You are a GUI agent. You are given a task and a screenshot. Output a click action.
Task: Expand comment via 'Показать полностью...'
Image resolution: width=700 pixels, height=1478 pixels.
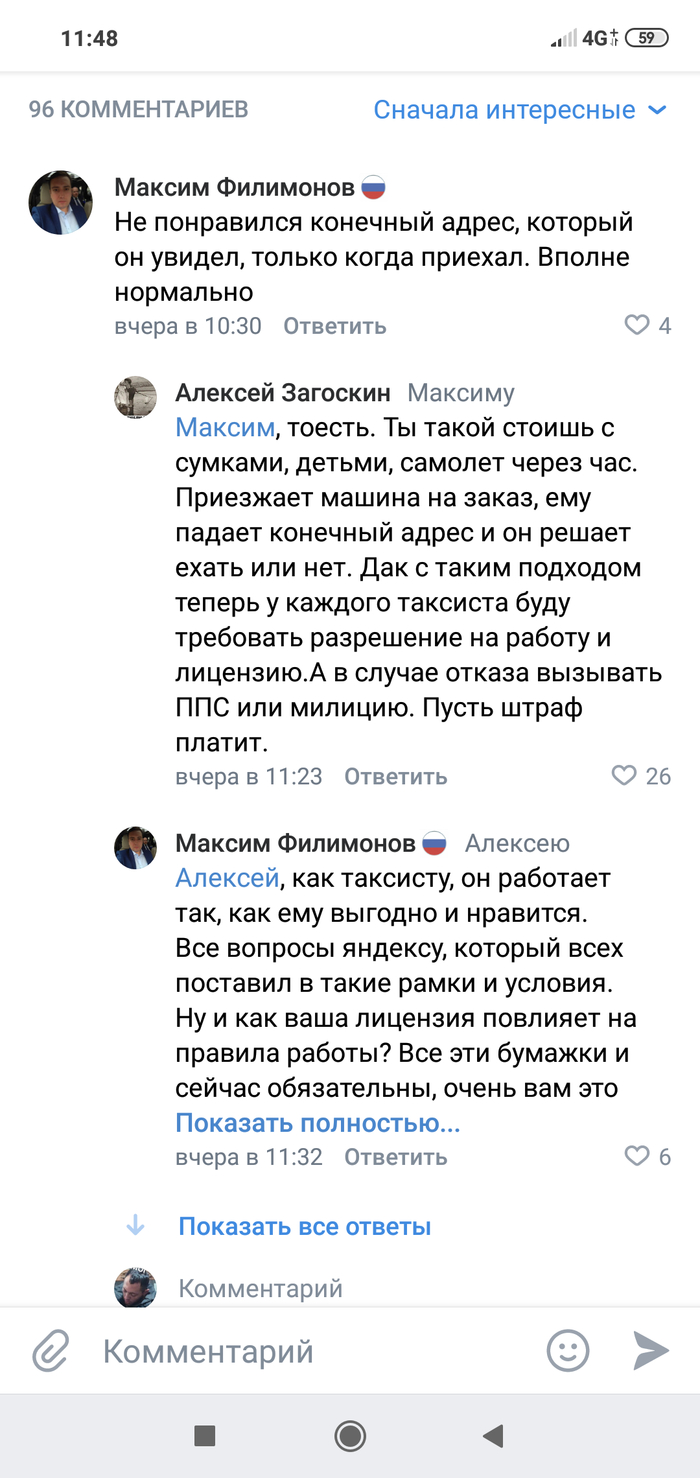click(x=318, y=1123)
